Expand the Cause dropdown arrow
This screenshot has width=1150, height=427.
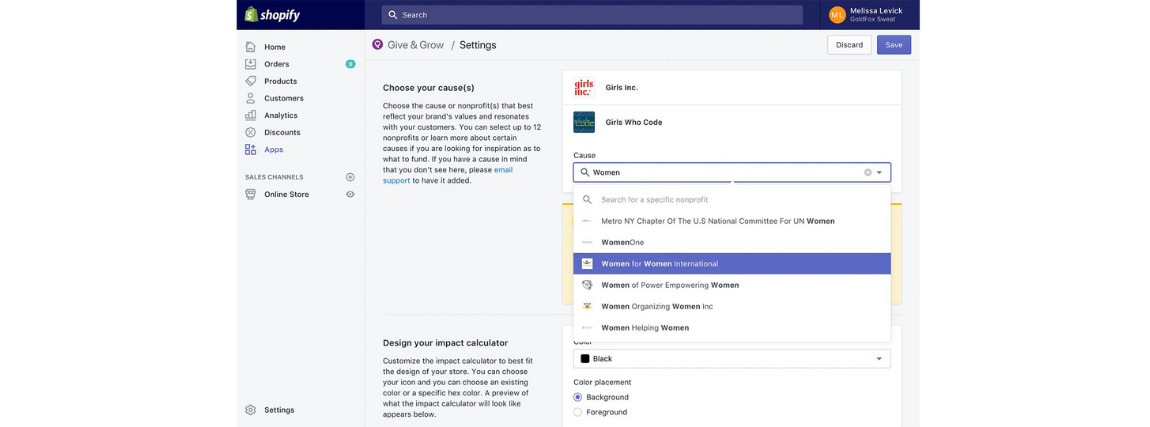coord(880,172)
